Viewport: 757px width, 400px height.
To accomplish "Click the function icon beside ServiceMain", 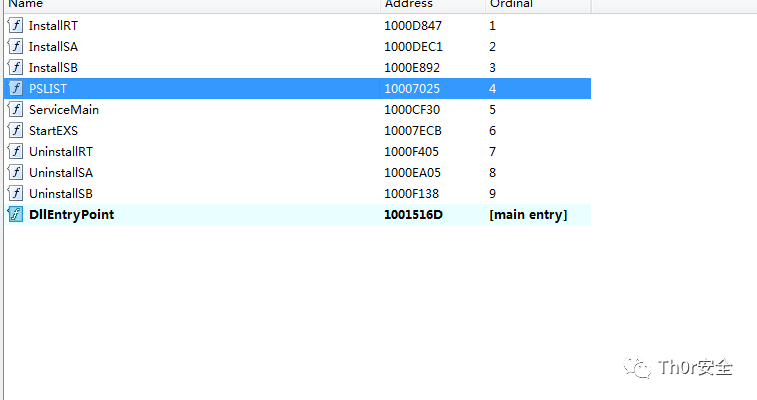I will point(15,109).
